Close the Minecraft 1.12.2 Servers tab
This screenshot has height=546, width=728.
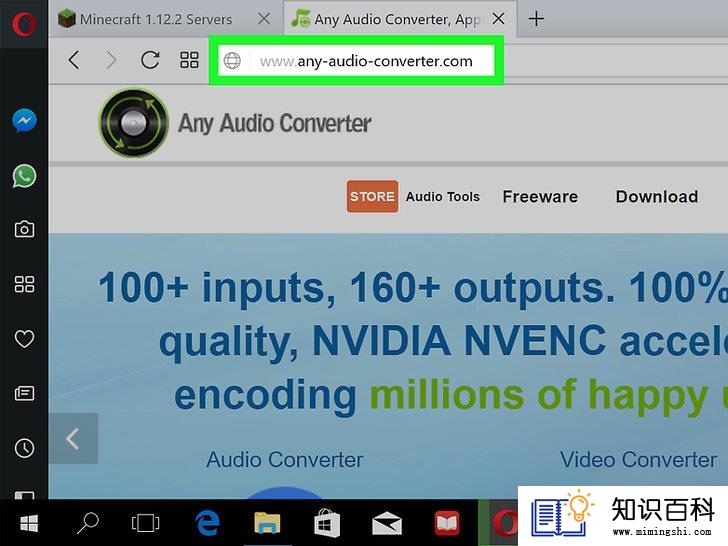pyautogui.click(x=264, y=19)
